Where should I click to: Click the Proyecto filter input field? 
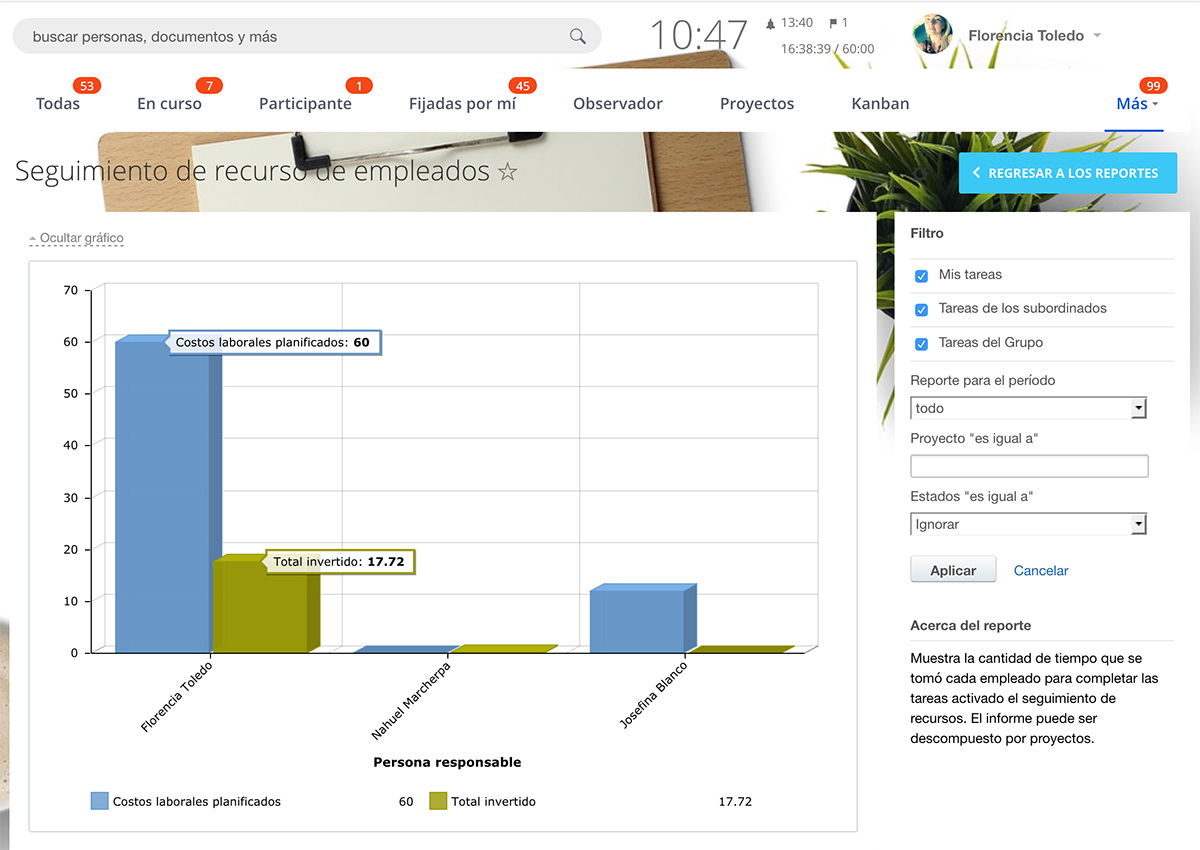[1028, 466]
